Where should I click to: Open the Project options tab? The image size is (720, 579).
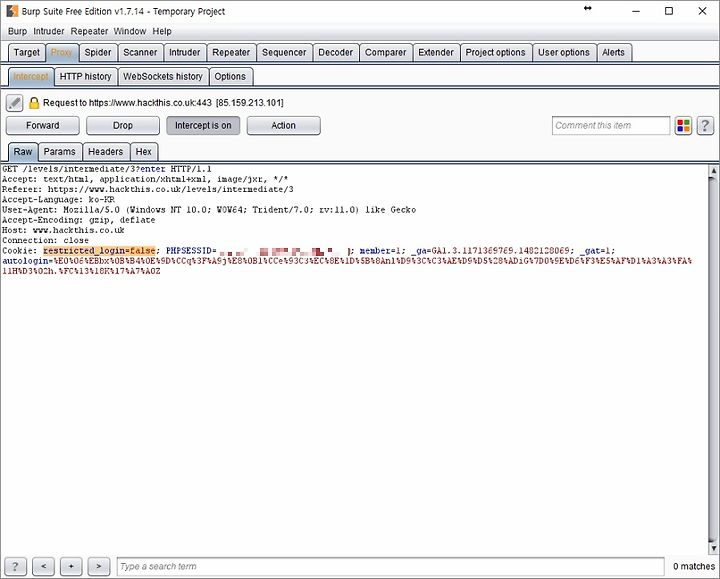click(495, 52)
